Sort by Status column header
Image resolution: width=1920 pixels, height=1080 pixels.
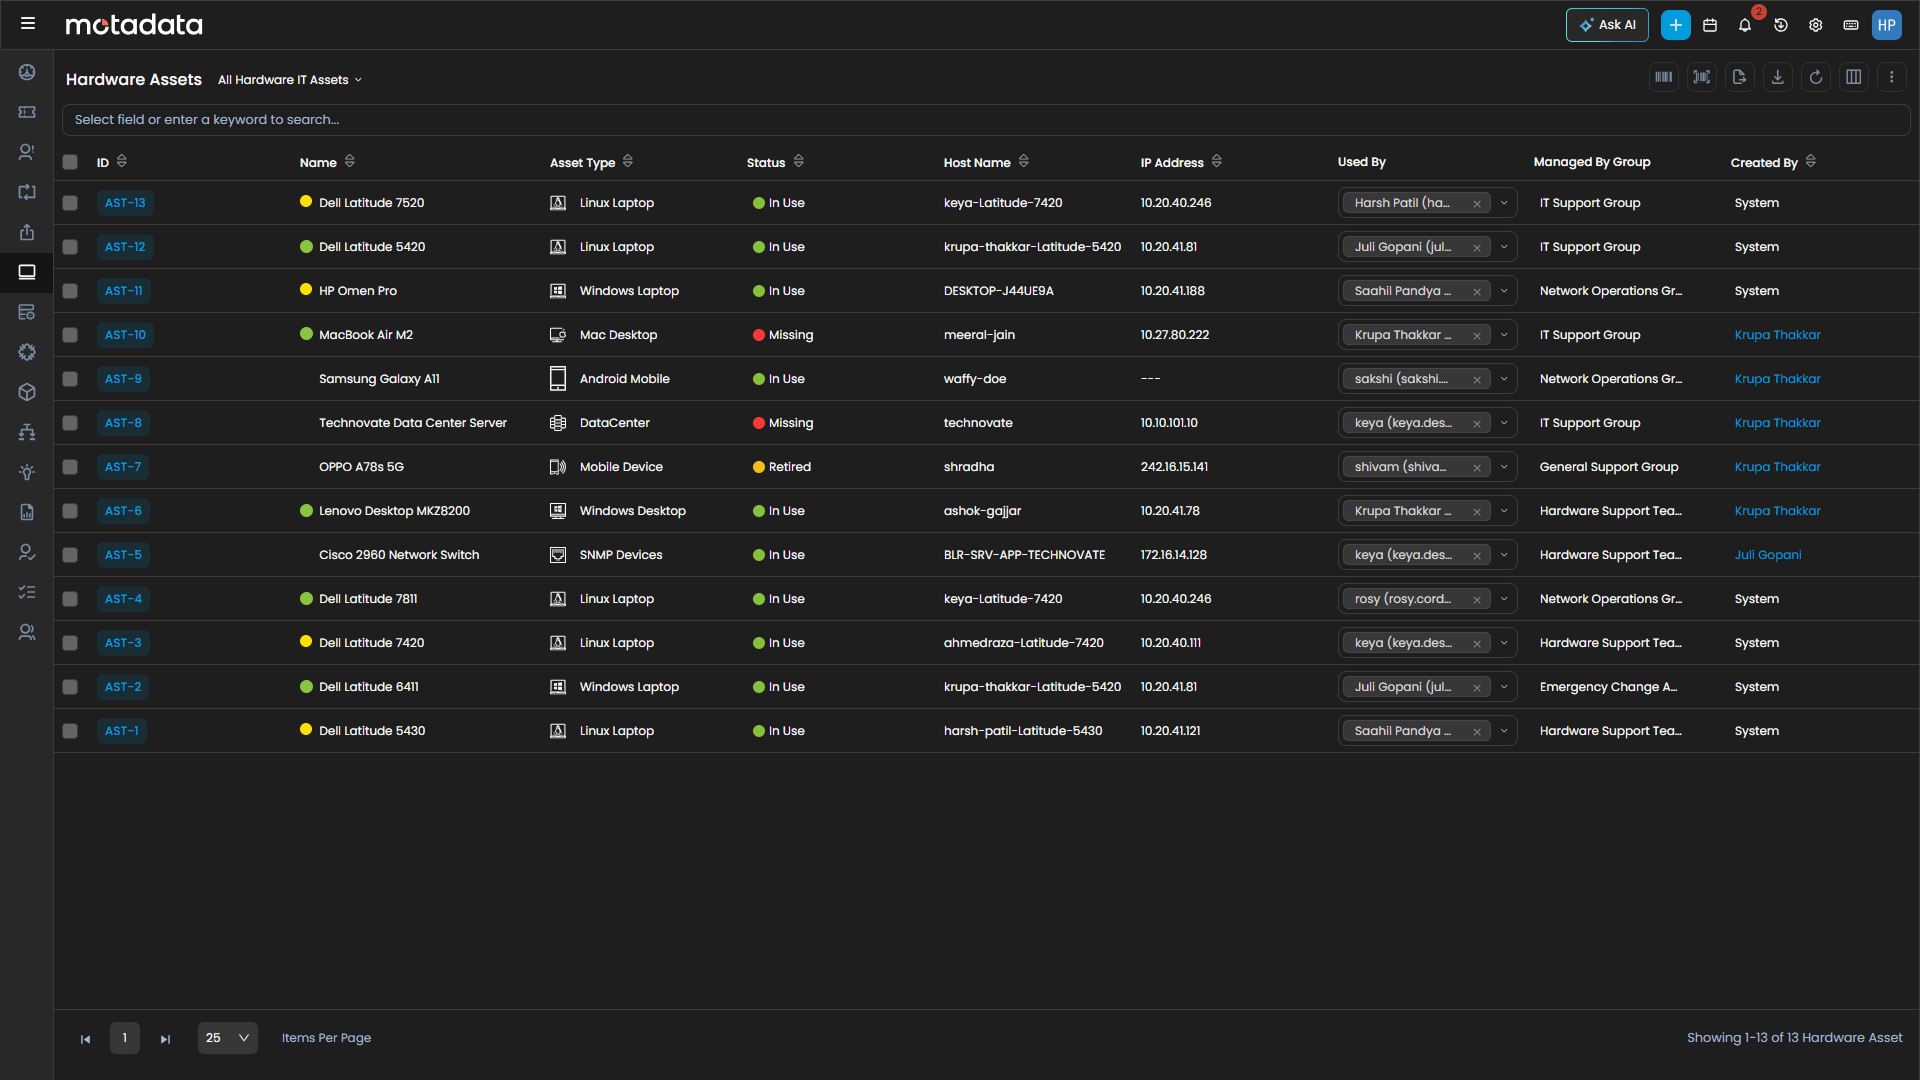point(798,162)
